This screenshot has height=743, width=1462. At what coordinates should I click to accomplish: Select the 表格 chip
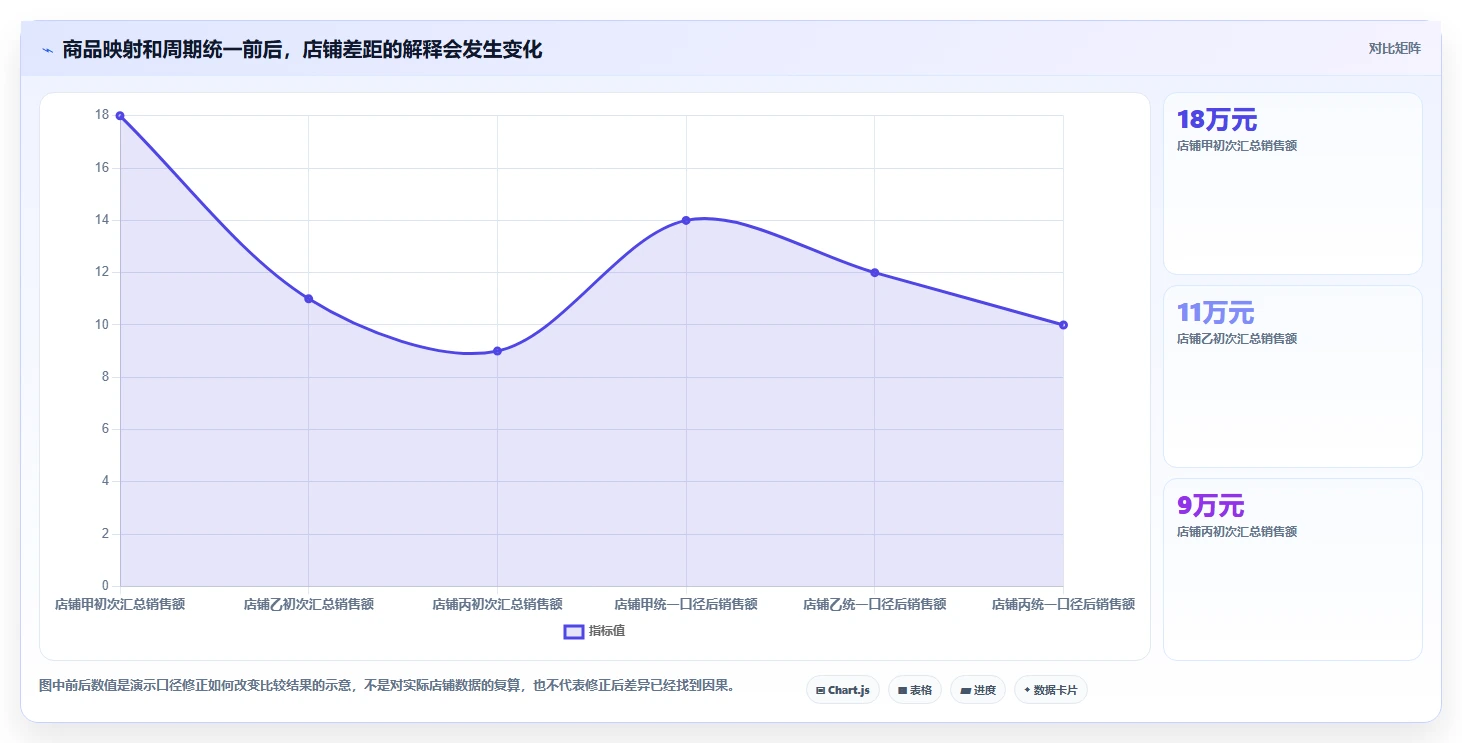click(x=915, y=690)
